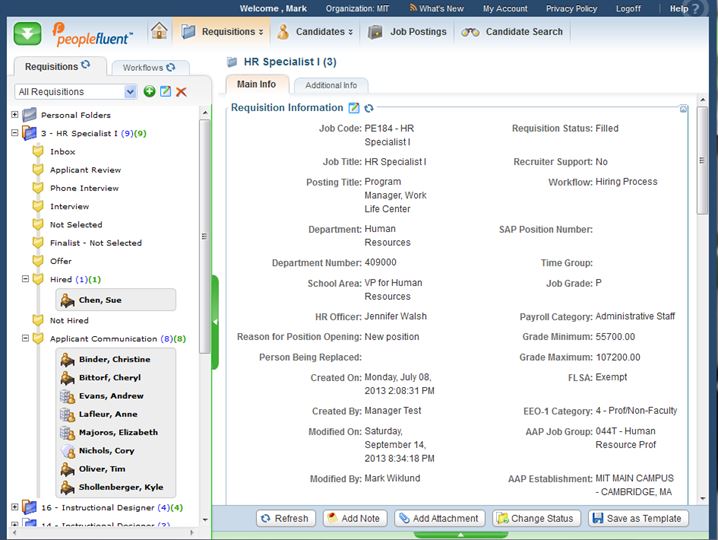Open Candidate Search with binoculars icon
This screenshot has width=718, height=540.
tap(512, 32)
